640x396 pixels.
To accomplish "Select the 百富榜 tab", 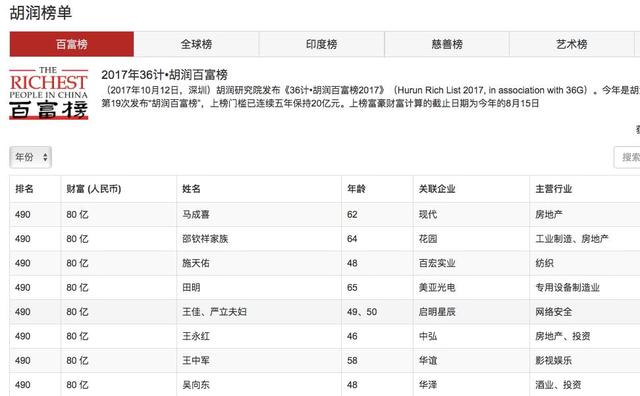I will coord(72,44).
